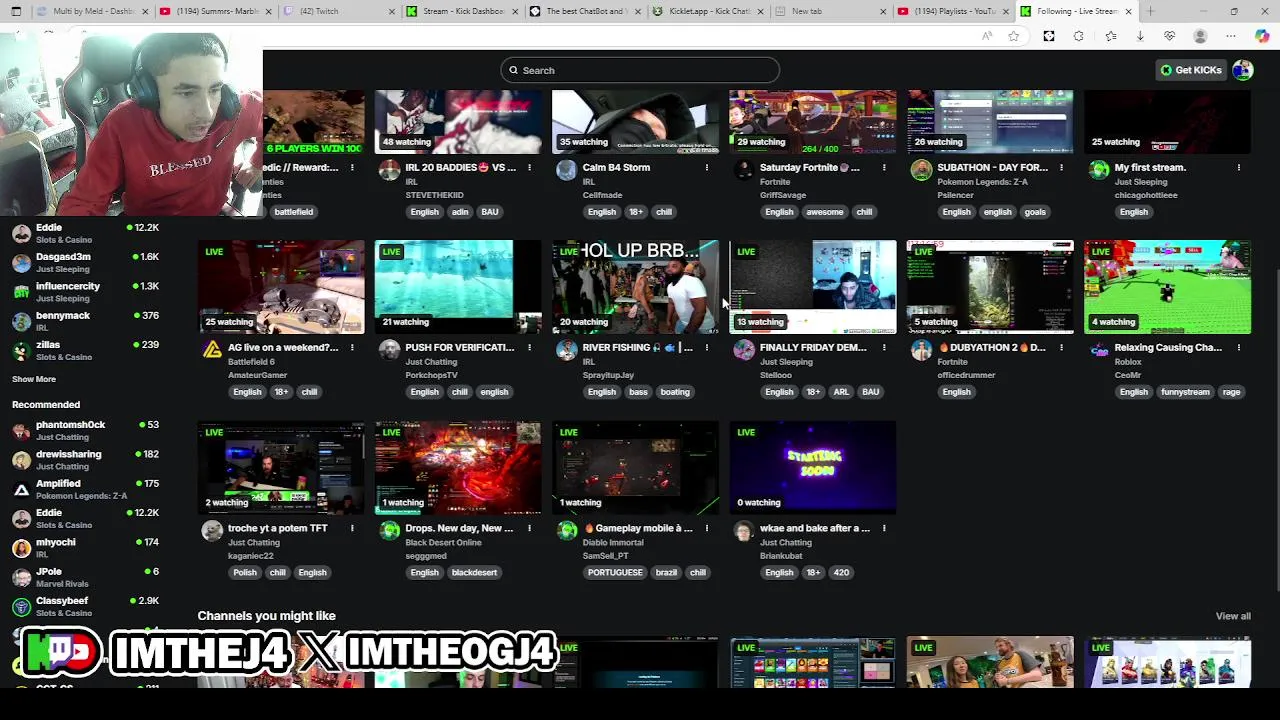Image resolution: width=1280 pixels, height=720 pixels.
Task: Open the SamSell_PT channel avatar
Action: click(x=567, y=531)
